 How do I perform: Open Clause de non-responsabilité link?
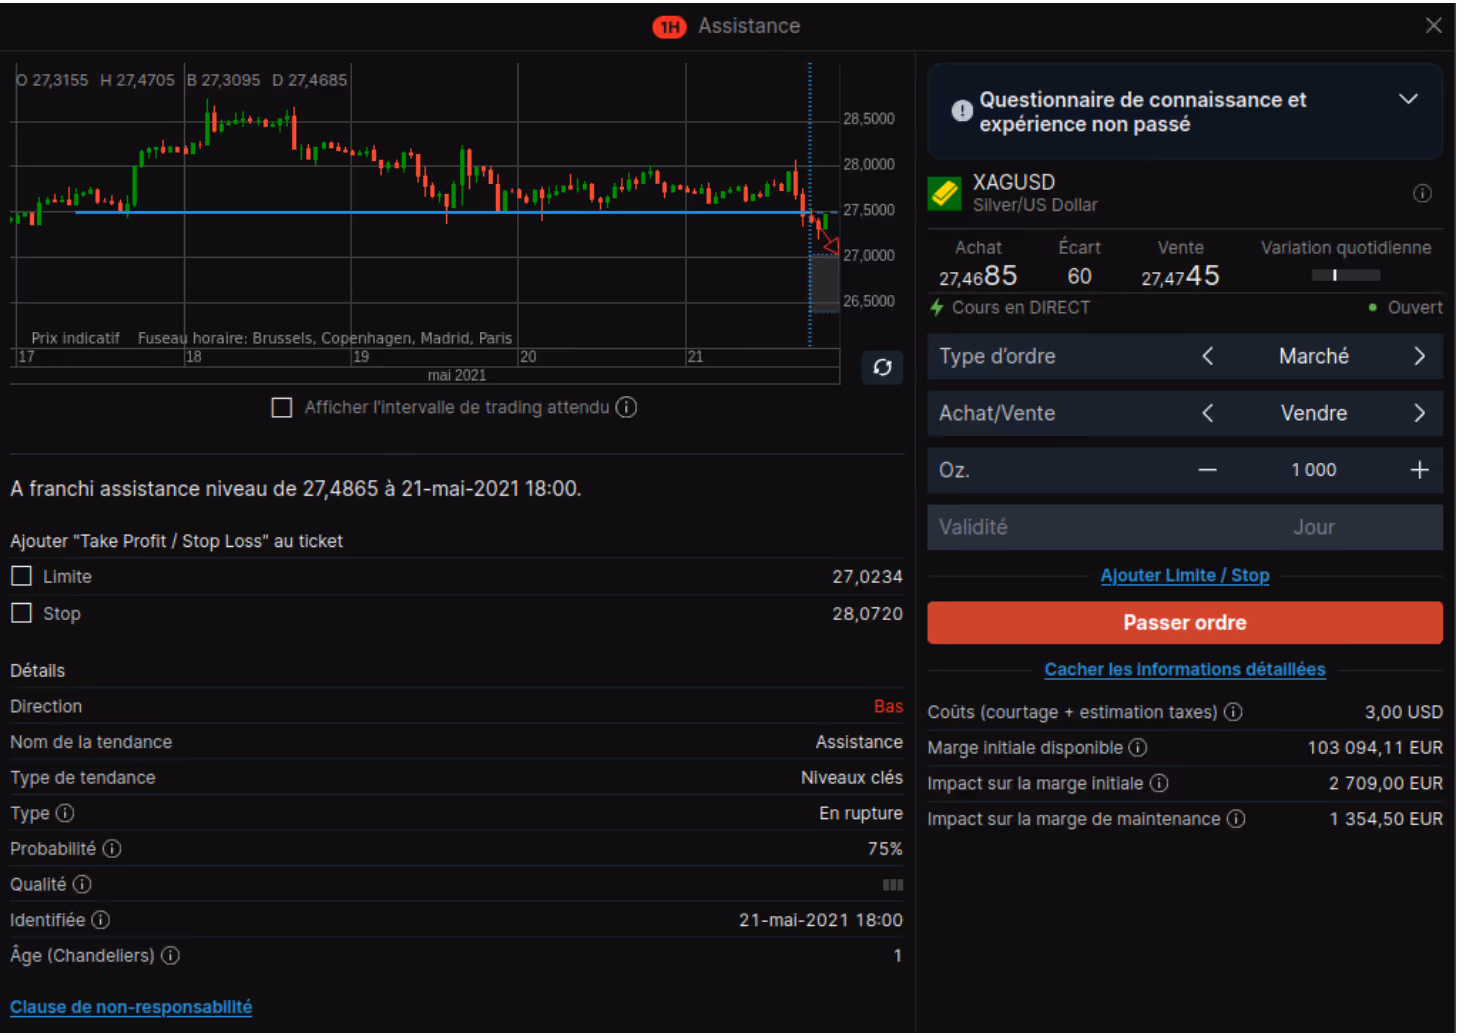(x=131, y=1007)
